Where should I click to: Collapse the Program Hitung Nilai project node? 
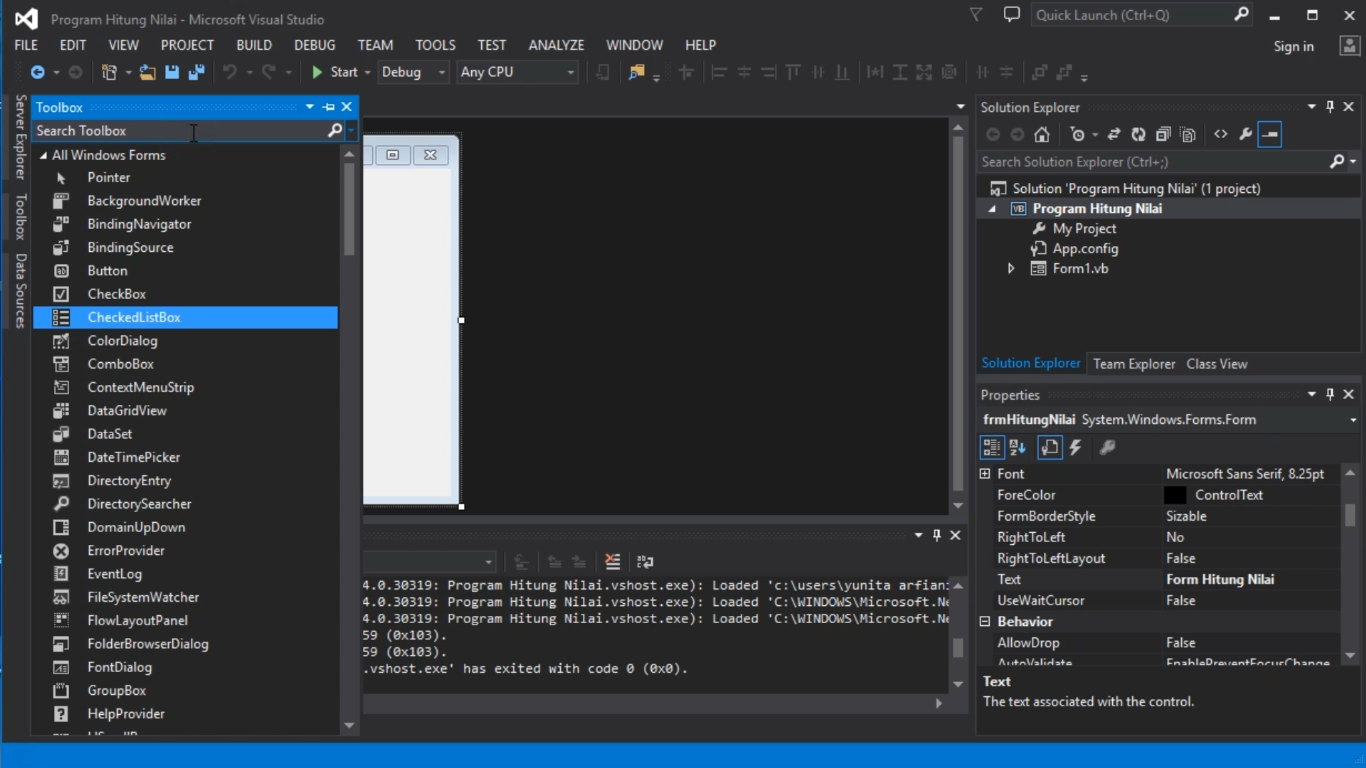(x=993, y=209)
